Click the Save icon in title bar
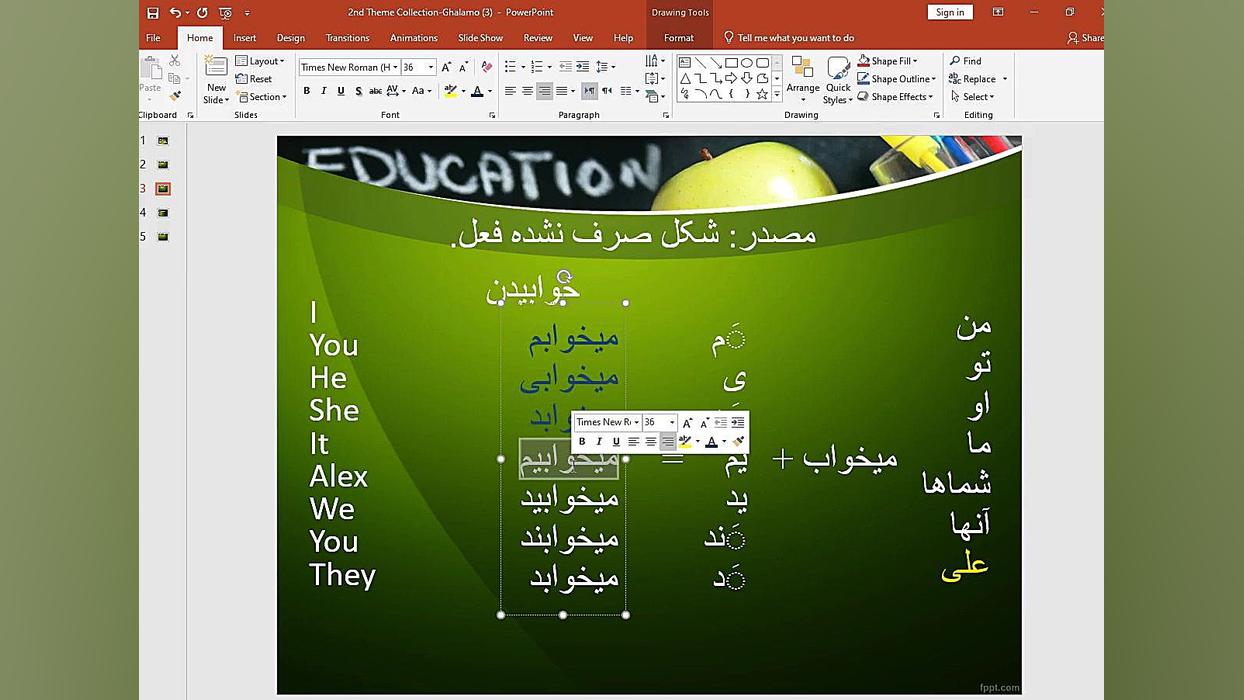Image resolution: width=1244 pixels, height=700 pixels. (153, 13)
